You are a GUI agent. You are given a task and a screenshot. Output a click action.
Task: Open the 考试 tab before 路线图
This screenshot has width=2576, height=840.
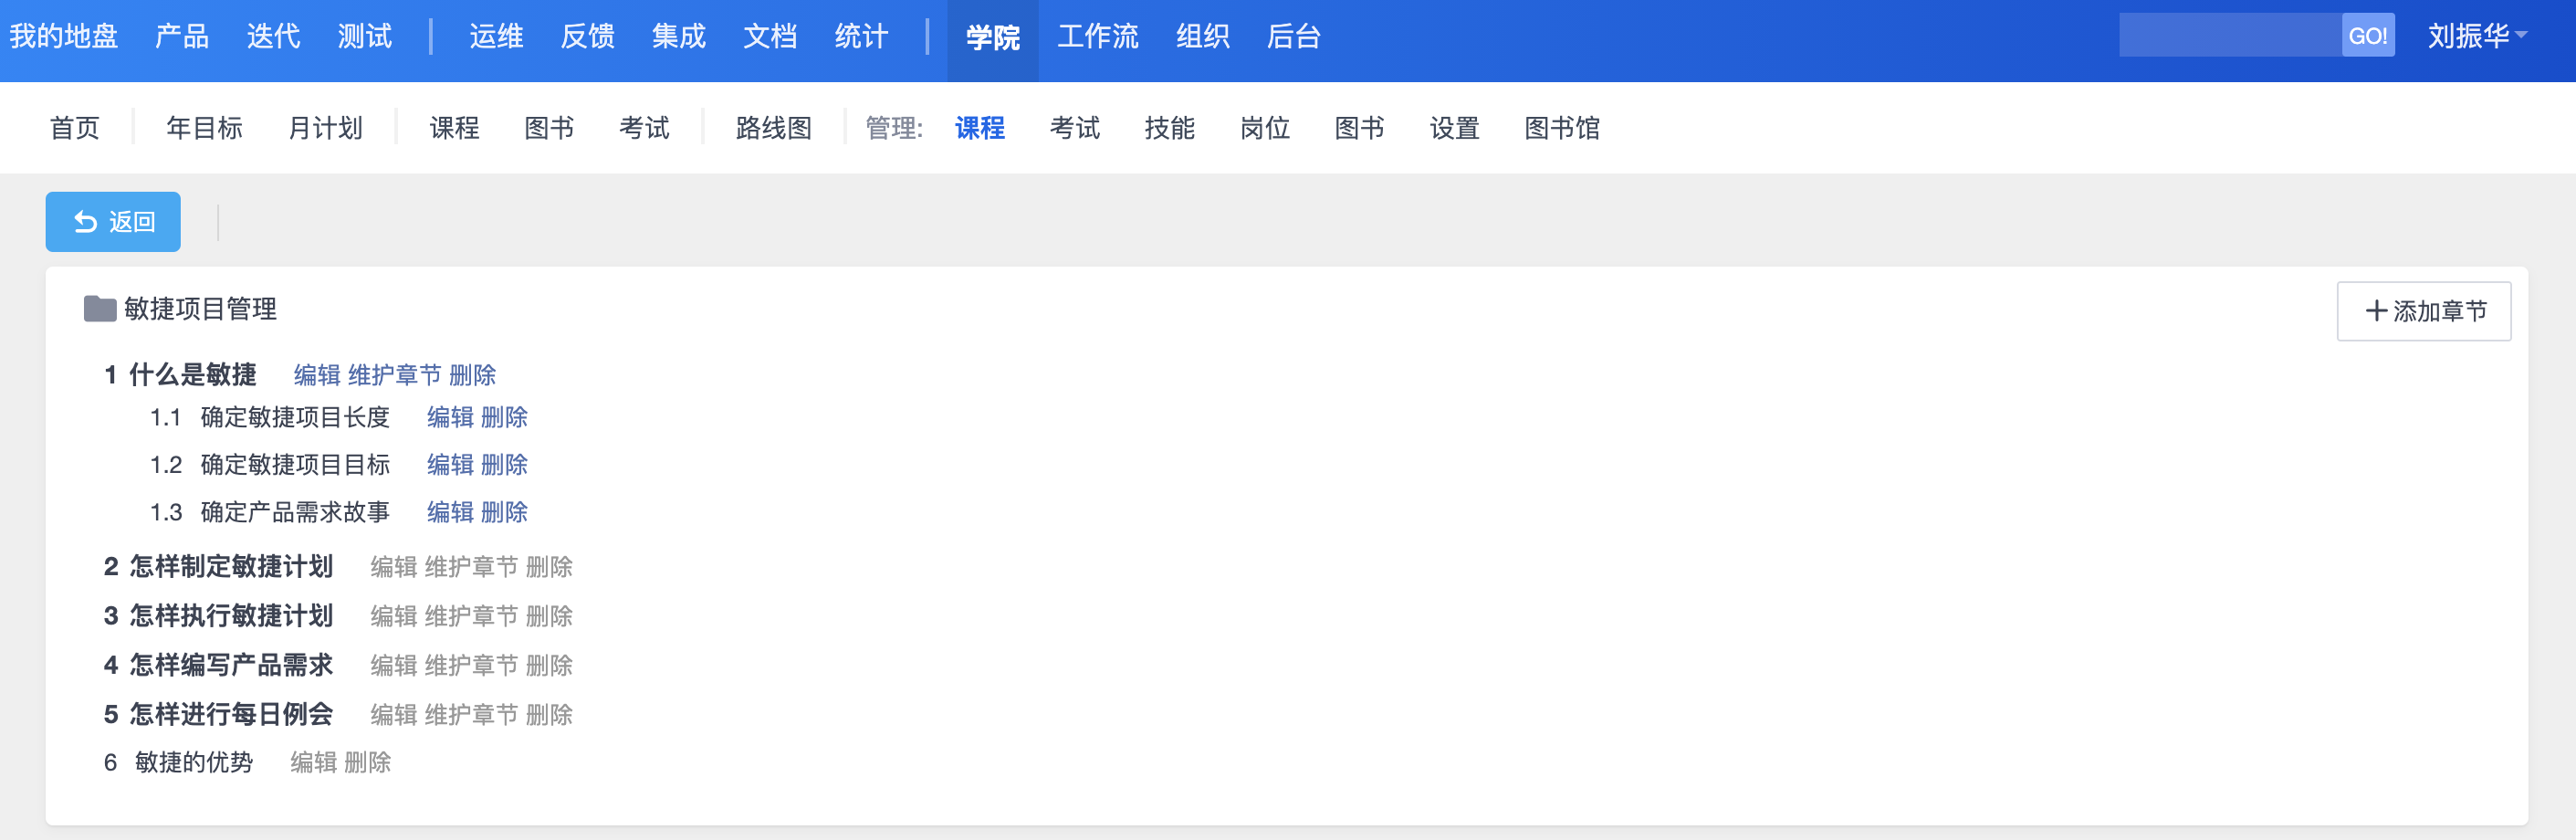[645, 128]
